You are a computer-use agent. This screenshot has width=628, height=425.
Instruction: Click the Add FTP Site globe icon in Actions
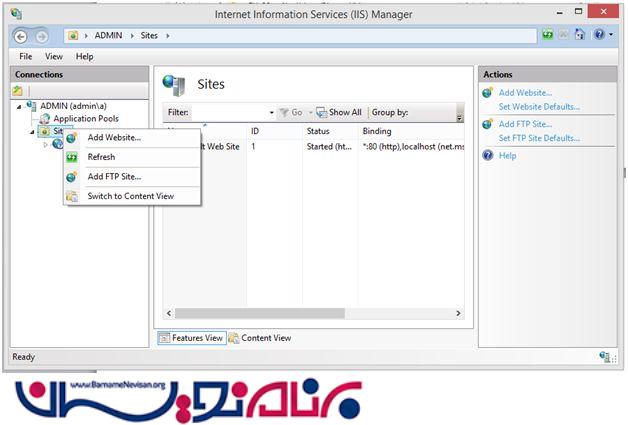tap(487, 124)
